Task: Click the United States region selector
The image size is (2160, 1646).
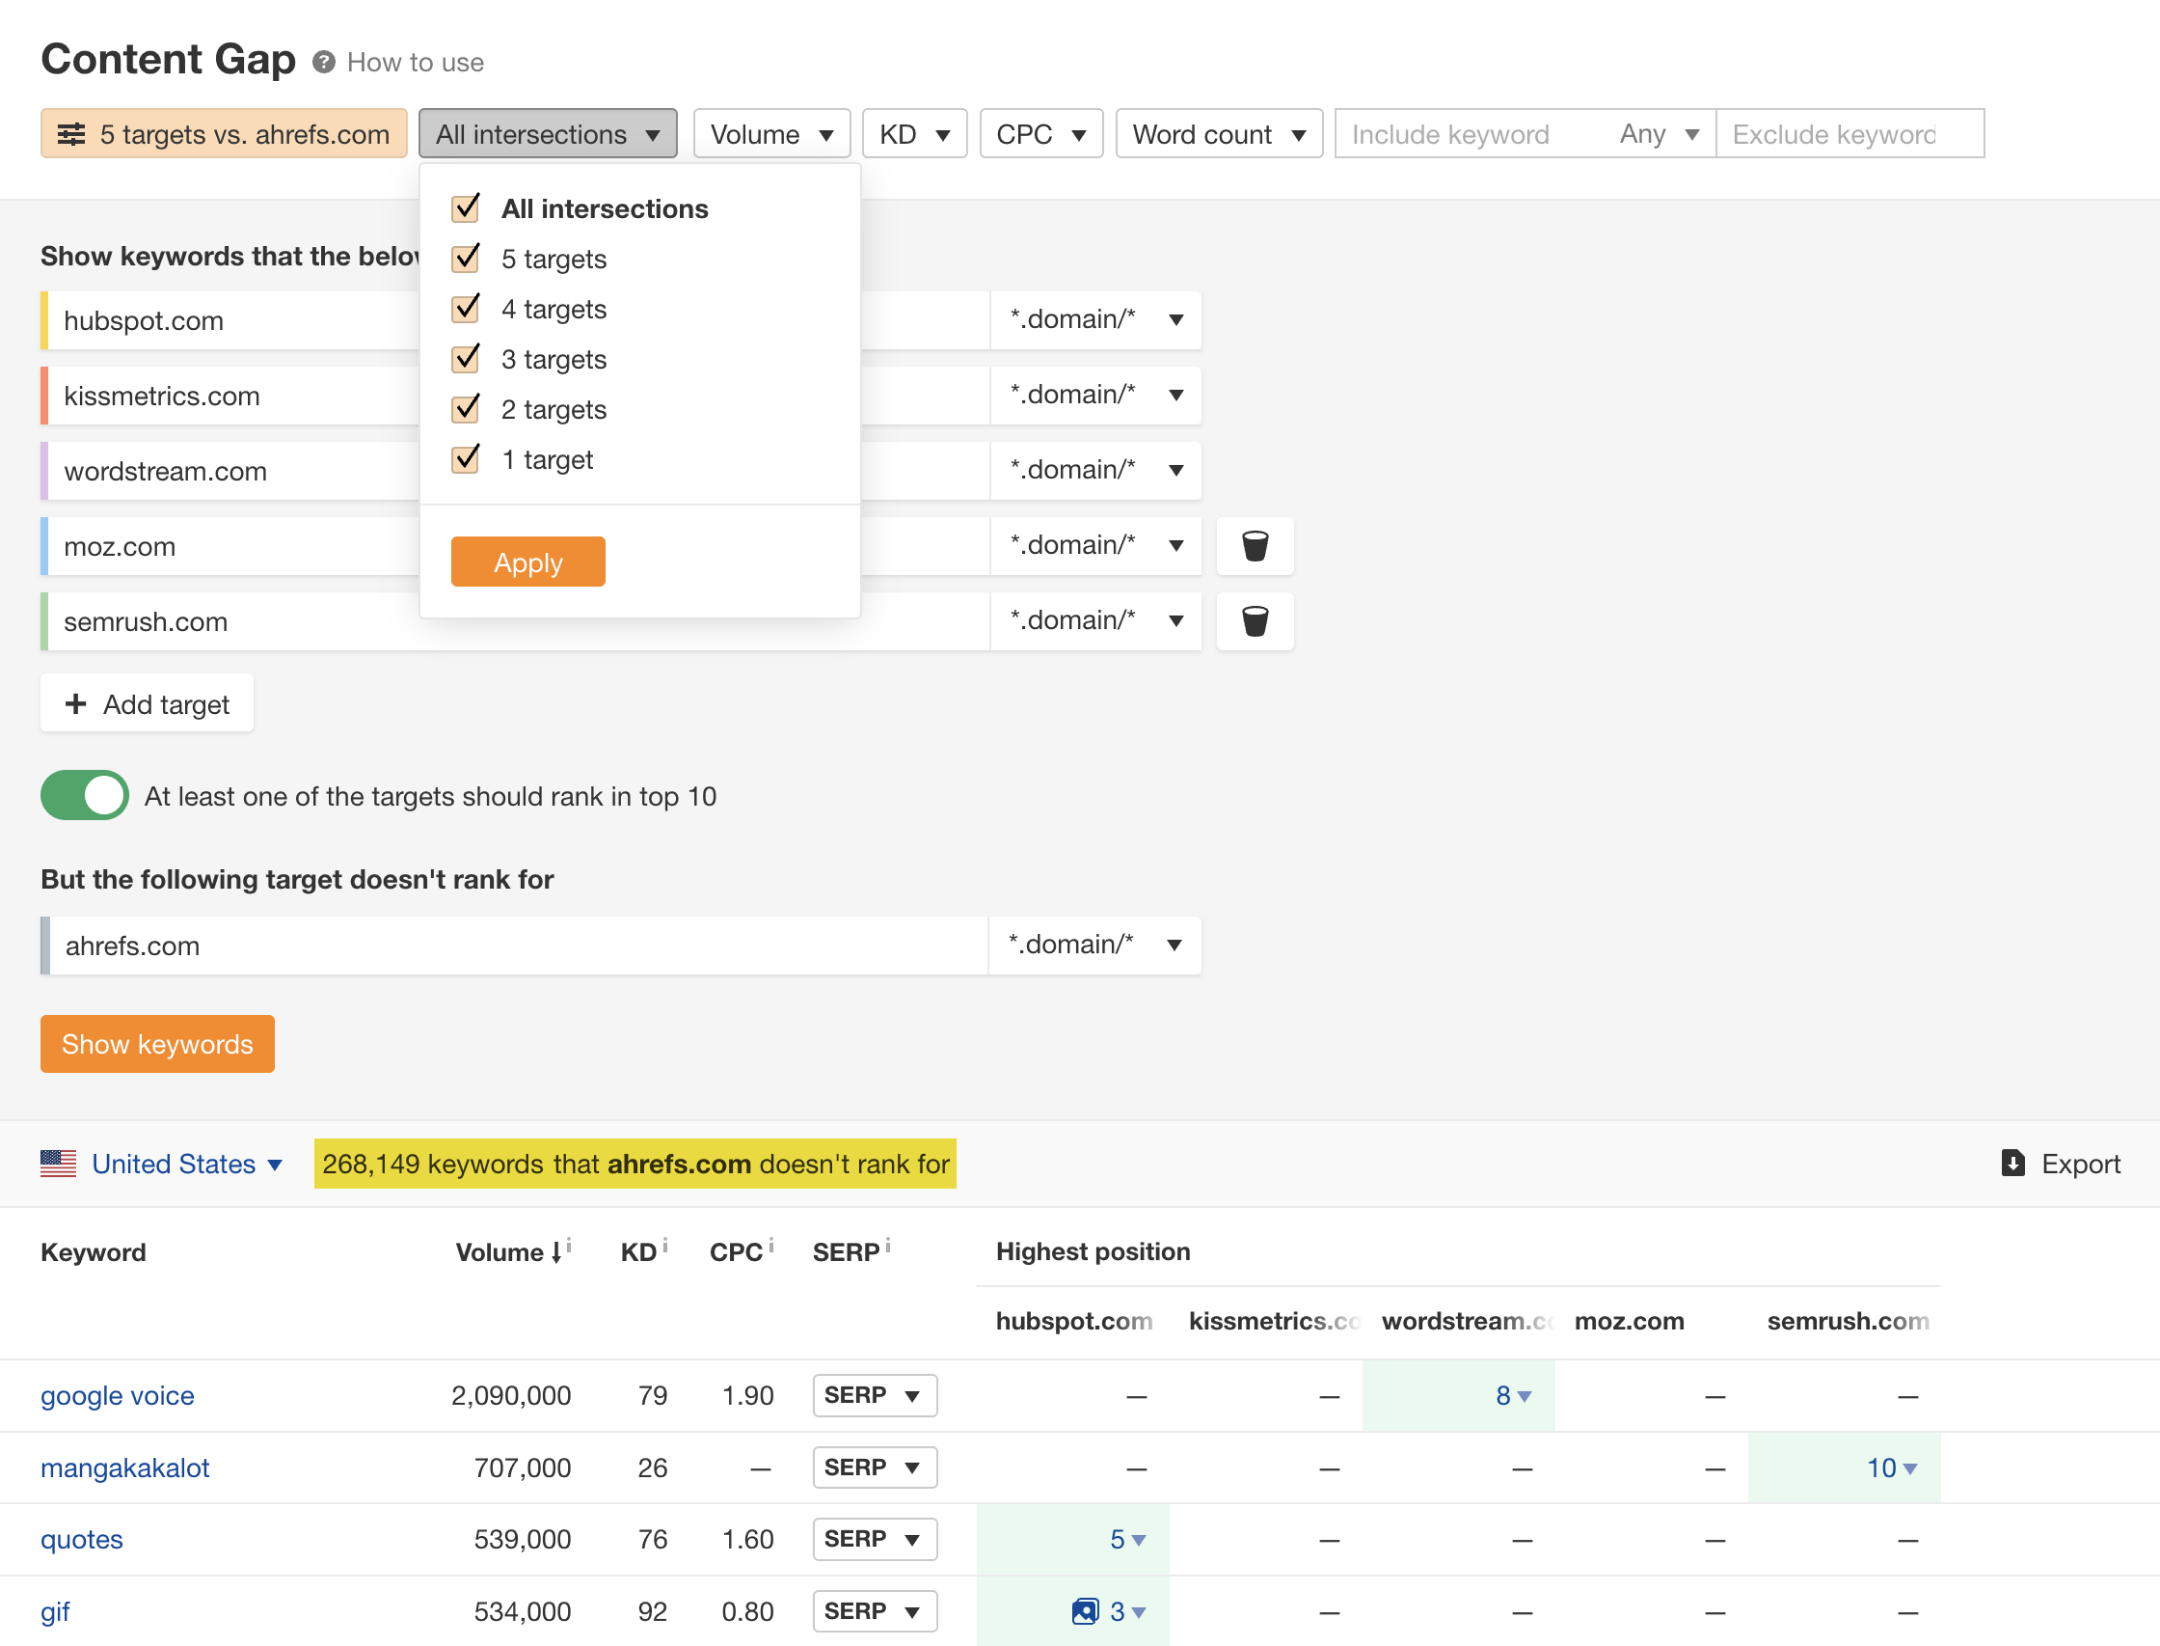Action: point(175,1164)
